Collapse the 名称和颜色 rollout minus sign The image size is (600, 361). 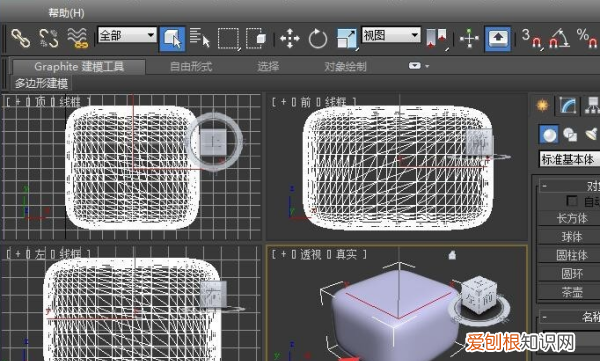pyautogui.click(x=544, y=317)
